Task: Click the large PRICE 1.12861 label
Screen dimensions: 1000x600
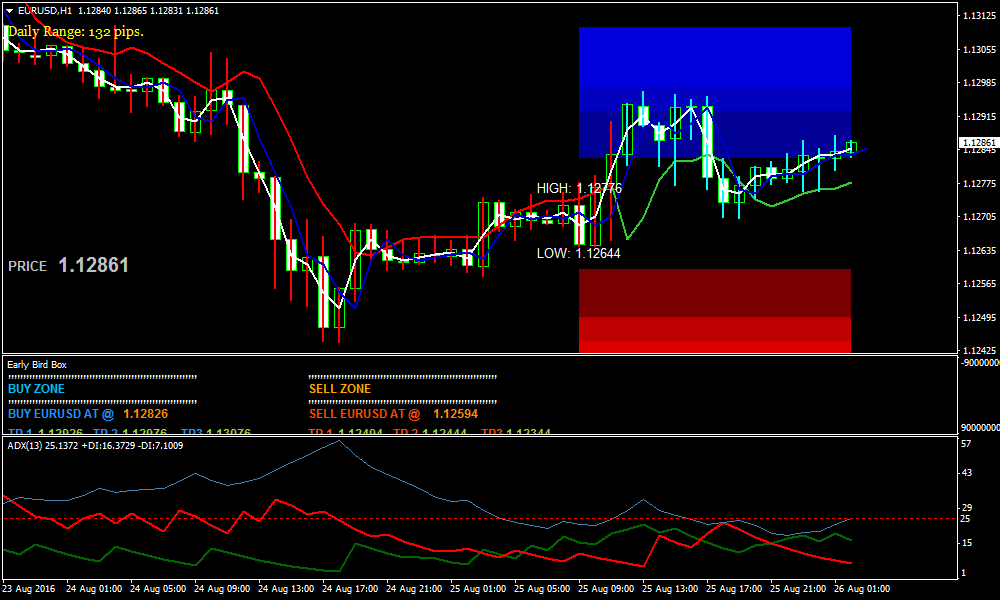Action: coord(69,266)
